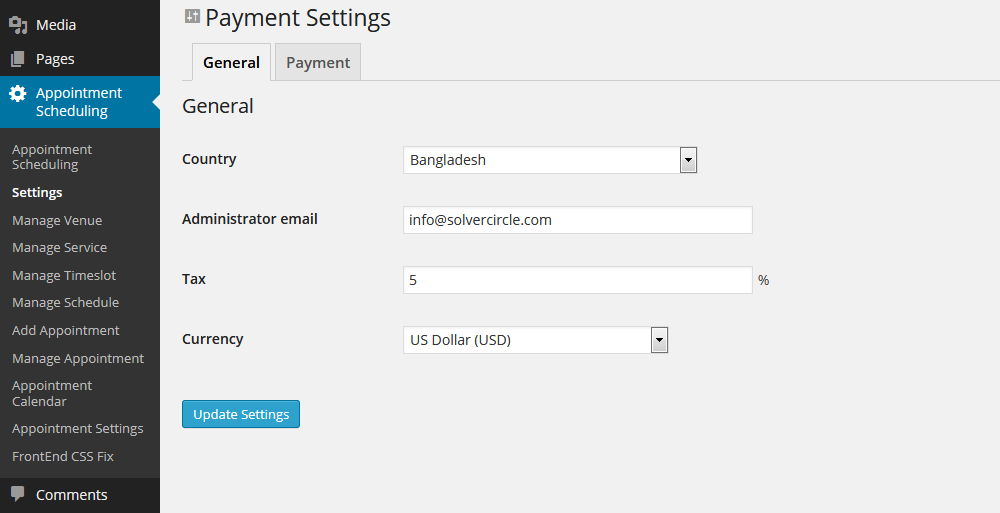
Task: Open the Country dropdown arrow
Action: [x=688, y=160]
